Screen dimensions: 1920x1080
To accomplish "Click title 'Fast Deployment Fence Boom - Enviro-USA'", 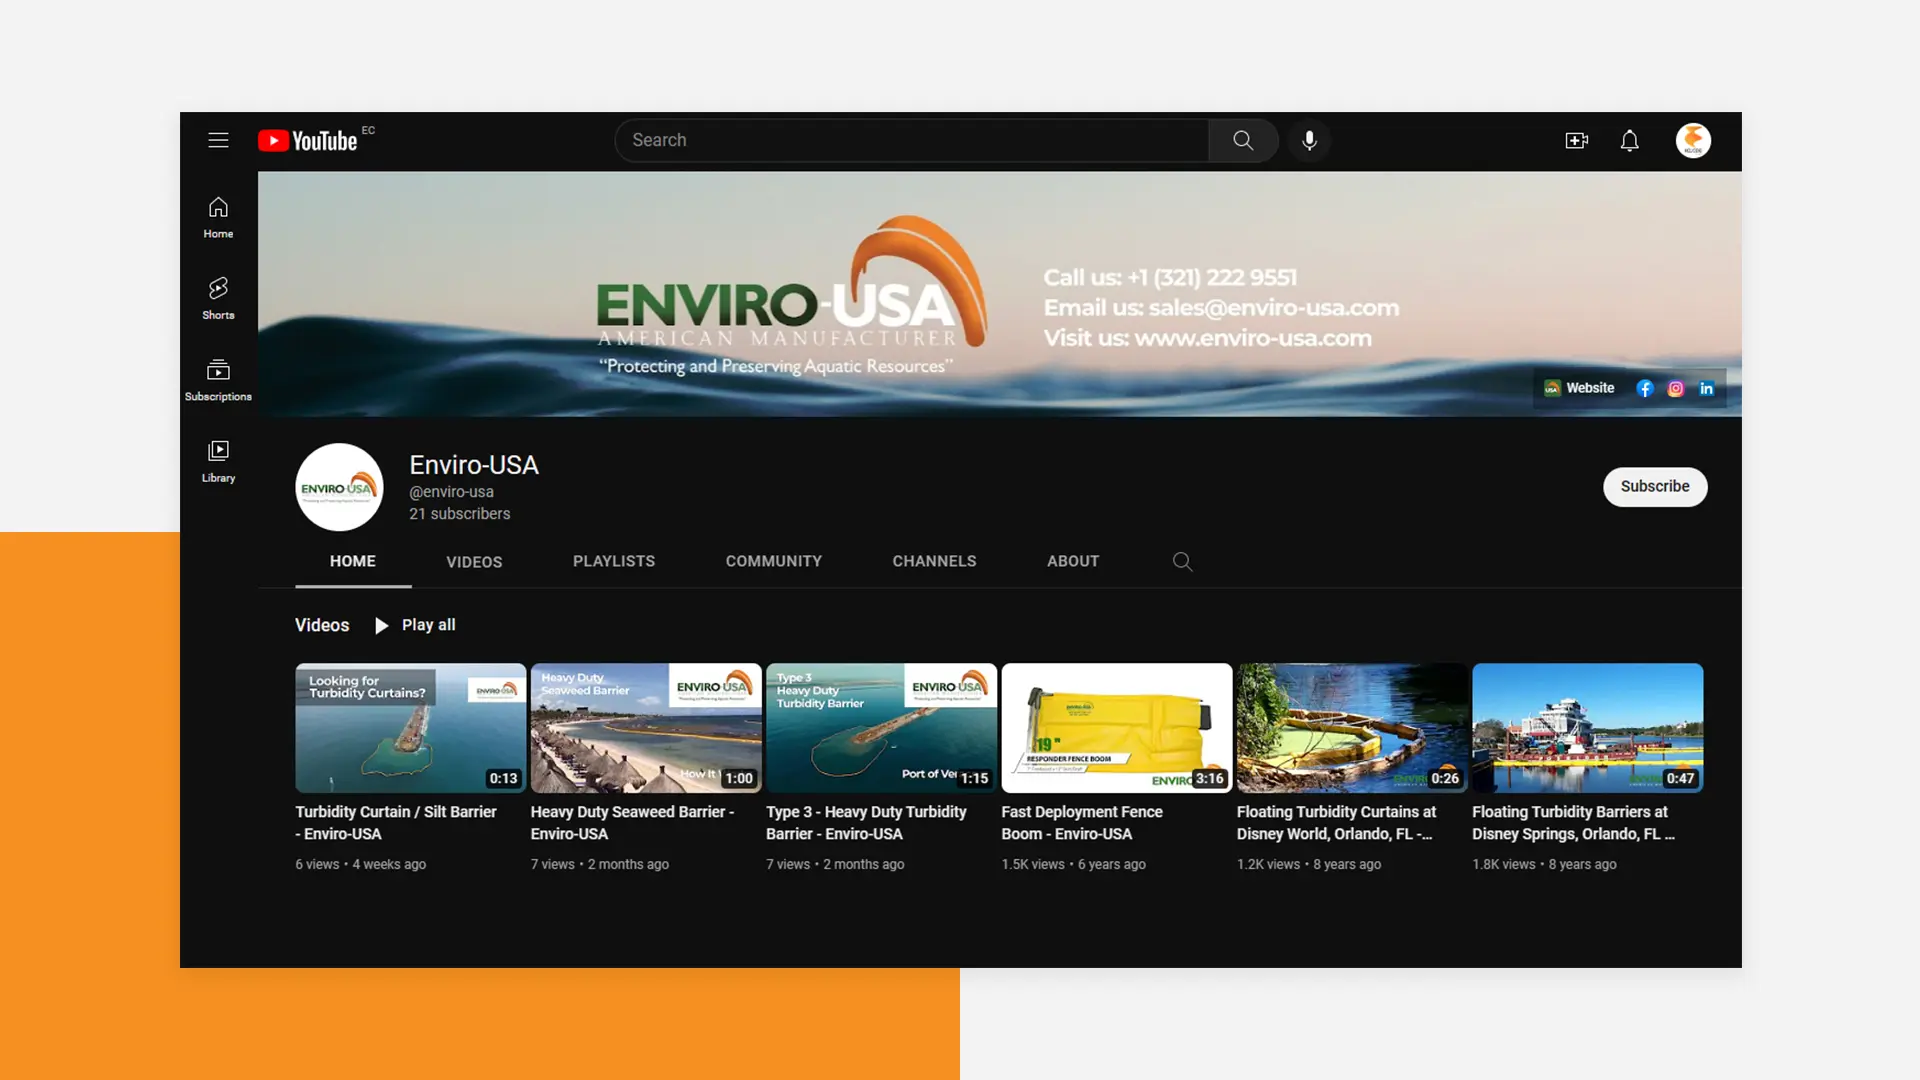I will 1082,823.
